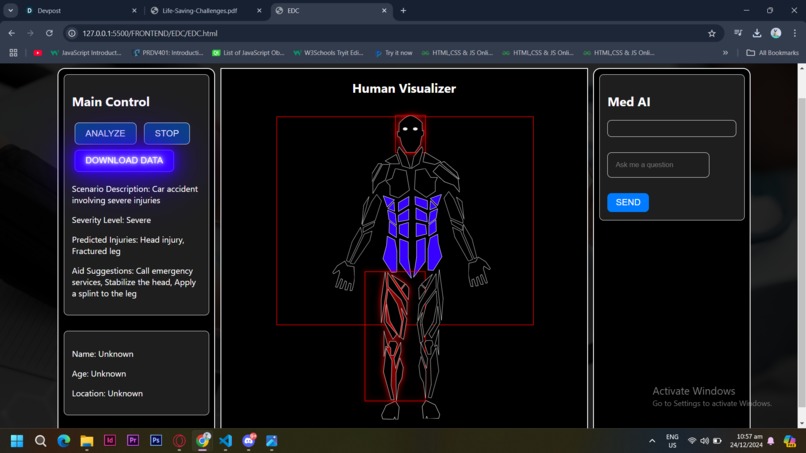Launch Microsoft Edge from the taskbar

pyautogui.click(x=64, y=441)
